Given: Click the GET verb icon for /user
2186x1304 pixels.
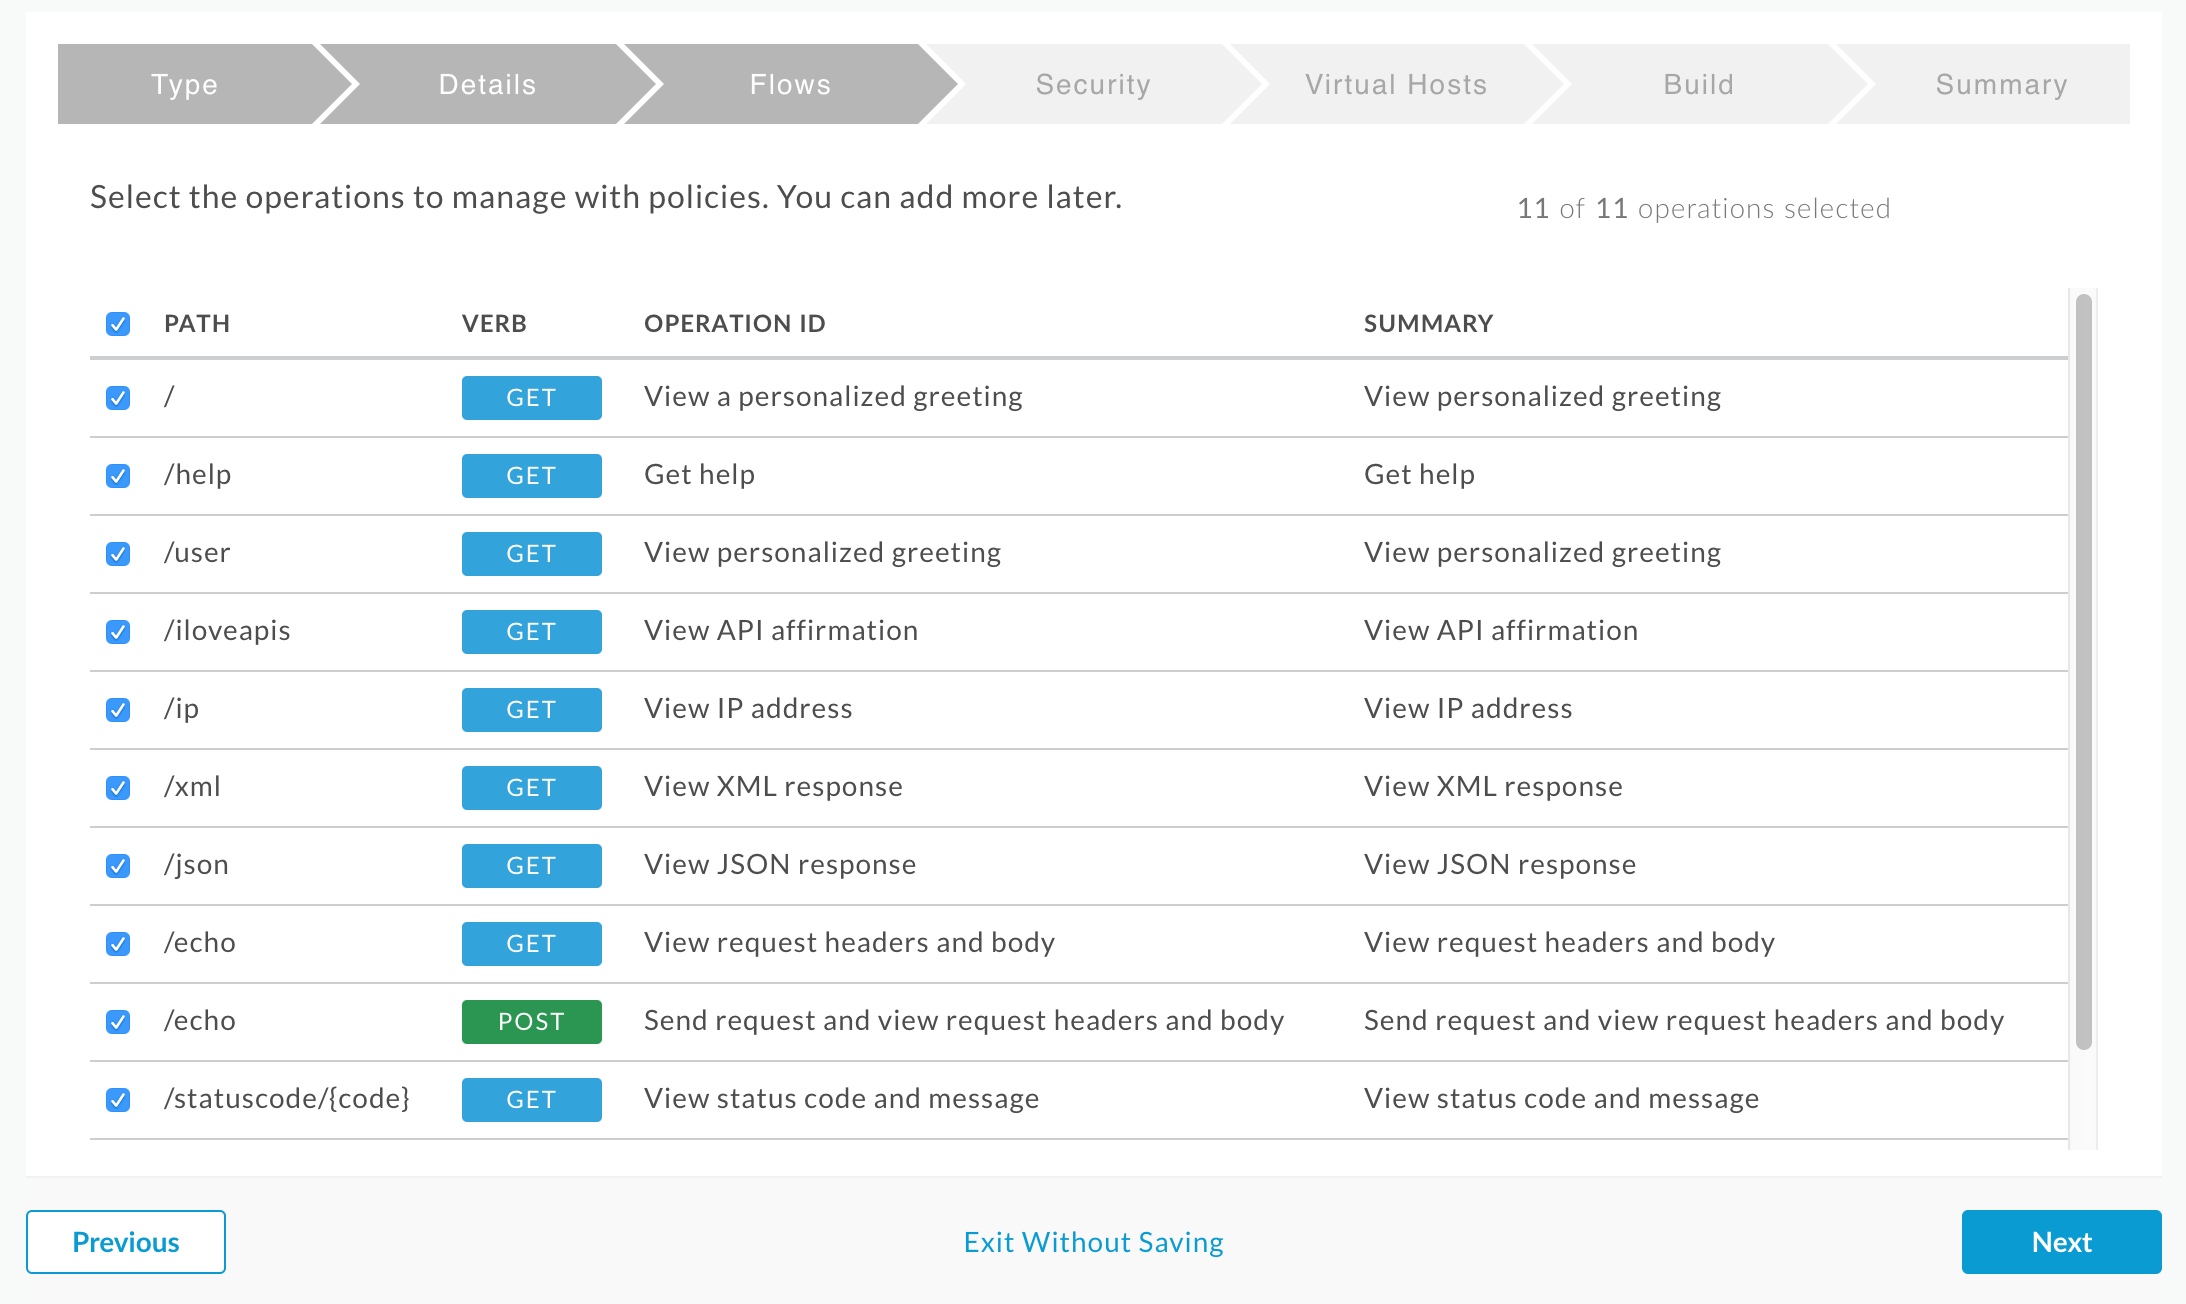Looking at the screenshot, I should coord(529,554).
